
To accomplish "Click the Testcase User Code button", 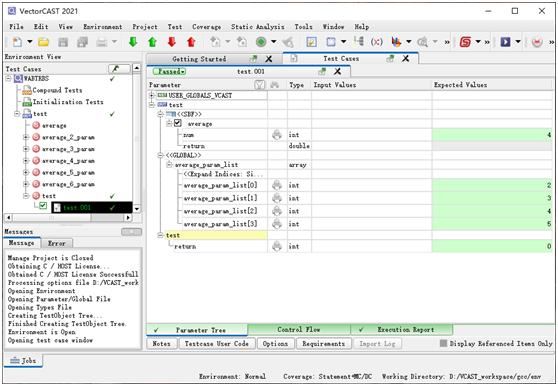I will (216, 344).
